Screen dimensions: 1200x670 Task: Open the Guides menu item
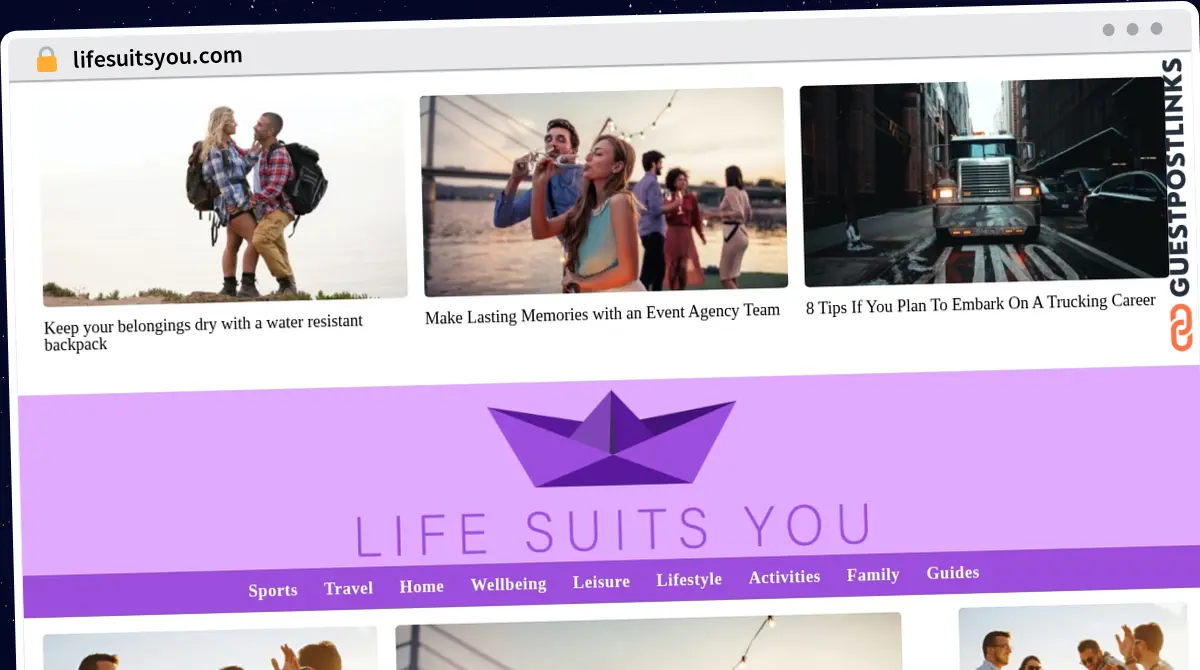coord(952,573)
